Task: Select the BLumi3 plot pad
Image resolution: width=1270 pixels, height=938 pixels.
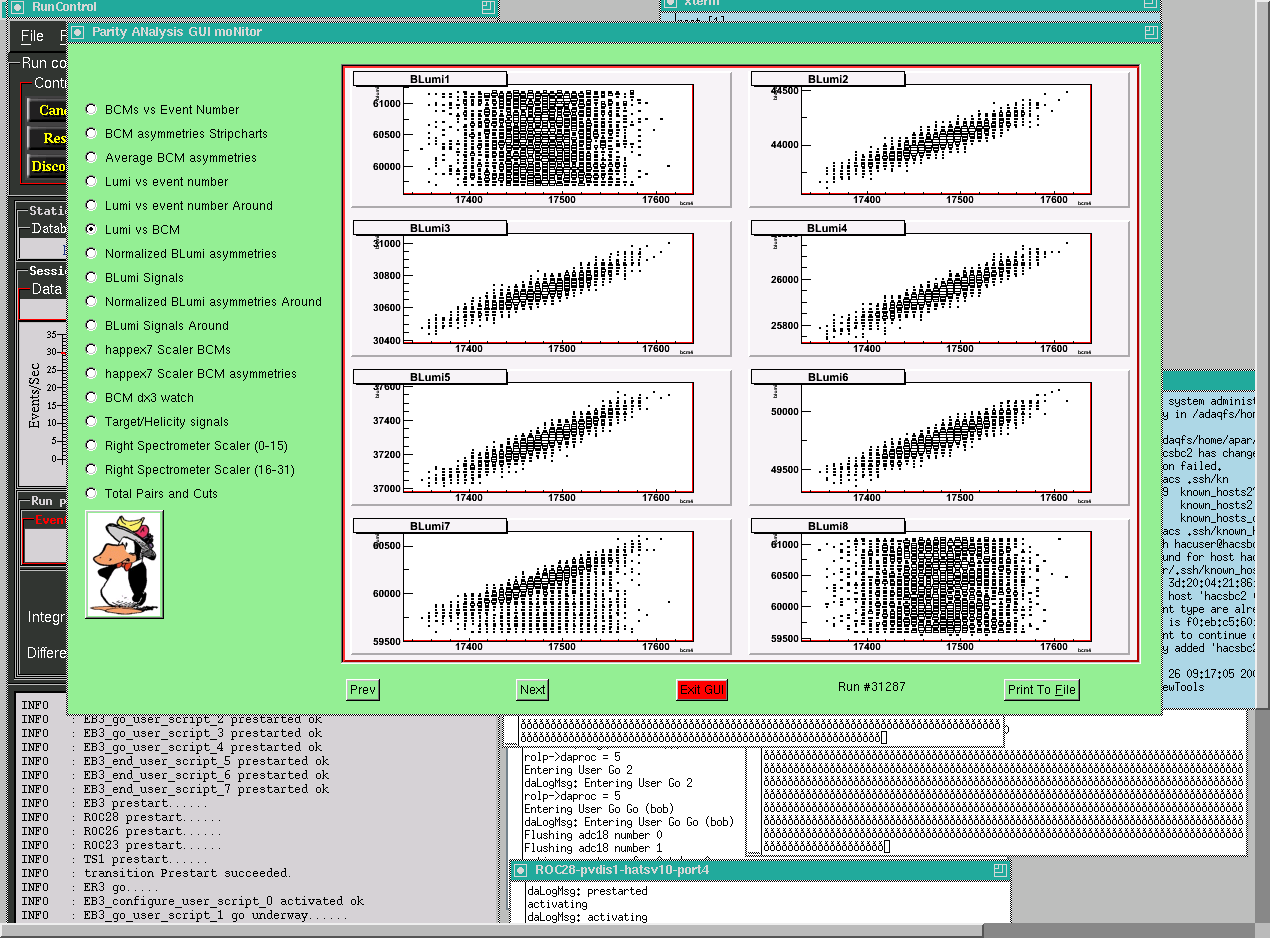Action: tap(542, 287)
